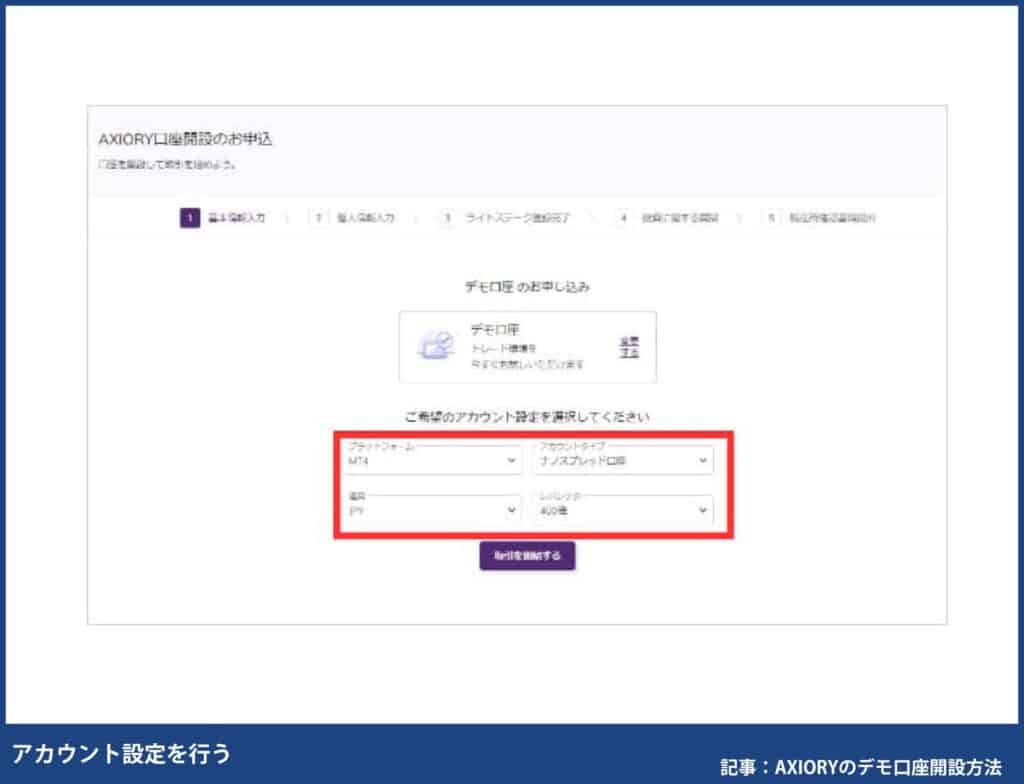Click the デモ口座 account card
The width and height of the screenshot is (1024, 784).
tap(528, 347)
